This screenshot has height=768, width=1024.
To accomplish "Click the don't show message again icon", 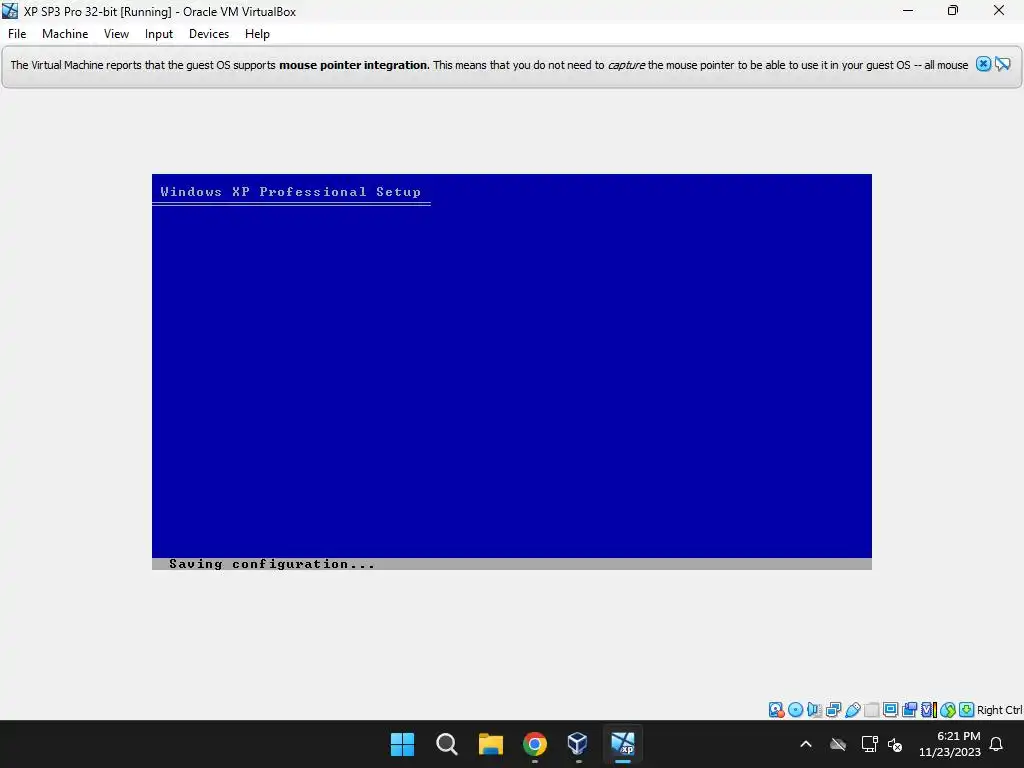I will 1002,64.
